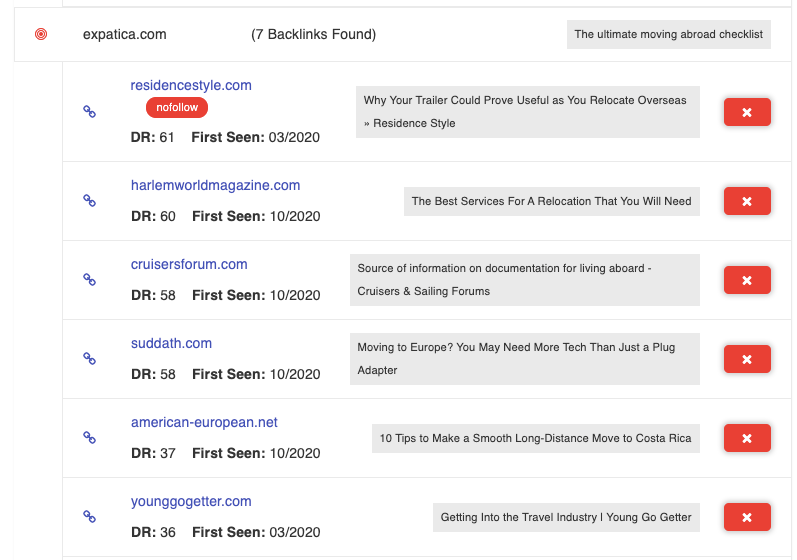This screenshot has width=797, height=560.
Task: Click the chain link icon for cruisersforum.com
Action: 89,280
